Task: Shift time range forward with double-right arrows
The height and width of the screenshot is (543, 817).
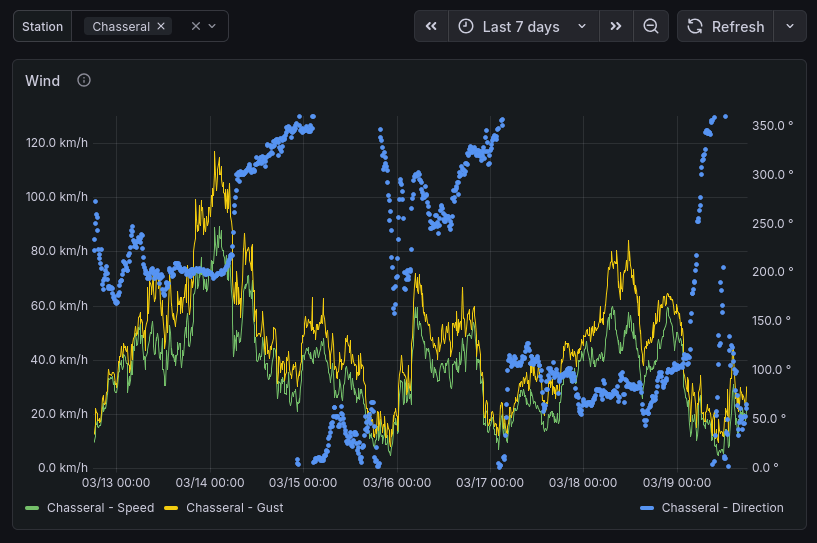Action: click(616, 27)
